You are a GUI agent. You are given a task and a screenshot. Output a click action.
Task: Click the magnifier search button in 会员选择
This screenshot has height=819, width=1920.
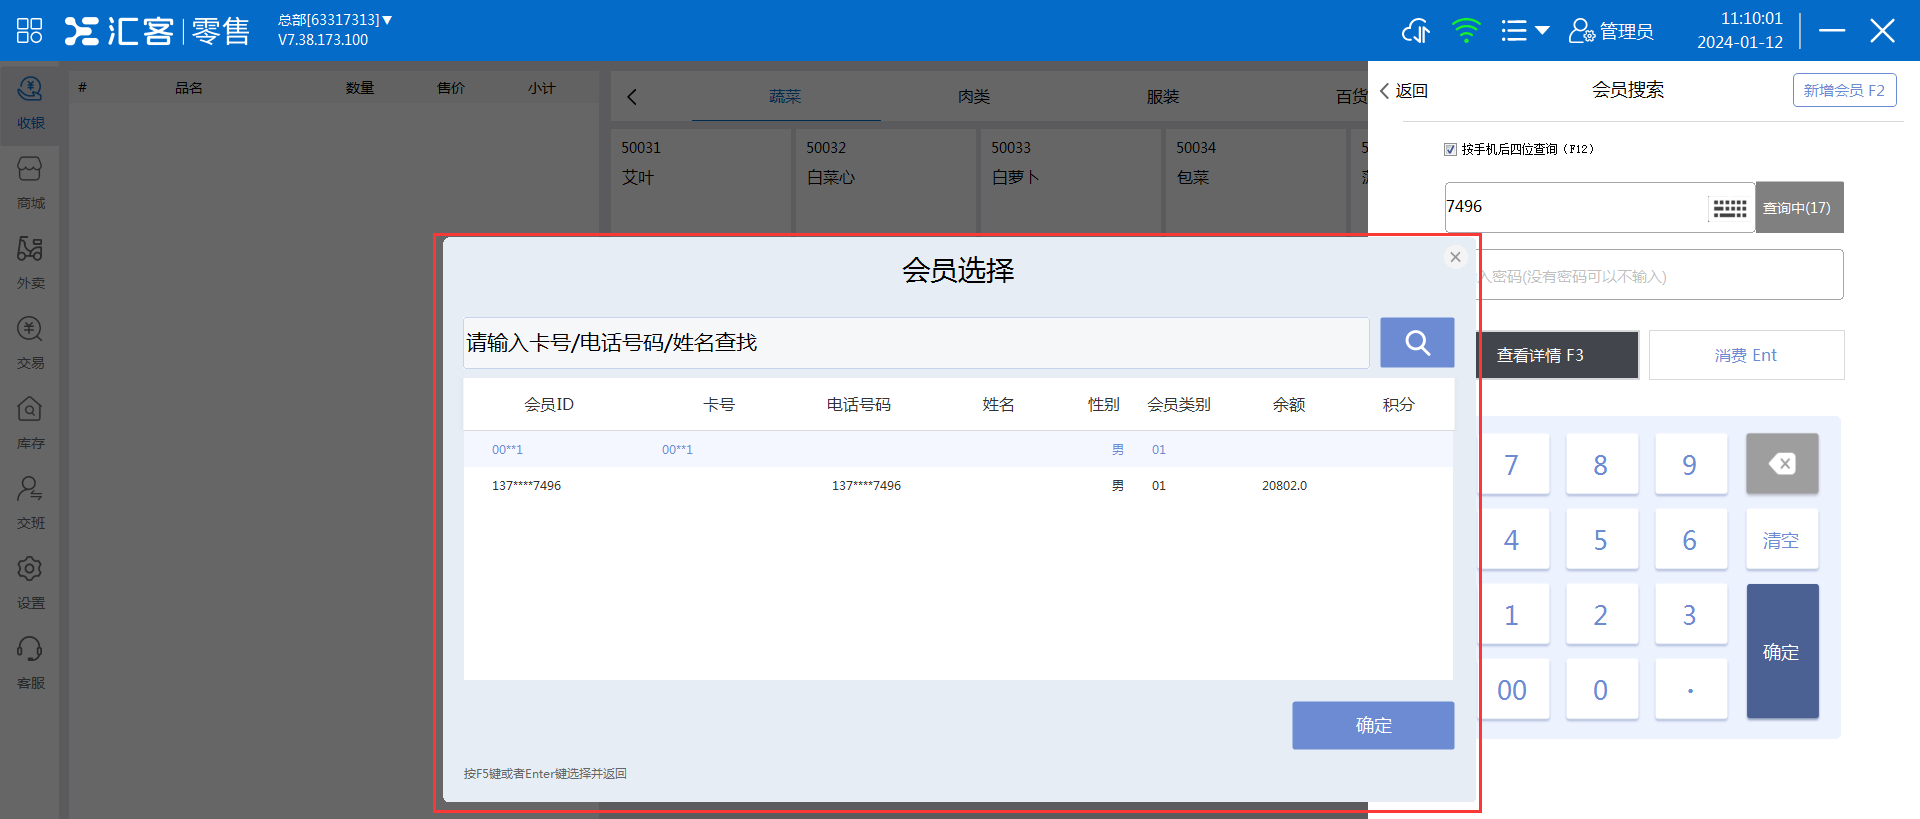pyautogui.click(x=1416, y=343)
